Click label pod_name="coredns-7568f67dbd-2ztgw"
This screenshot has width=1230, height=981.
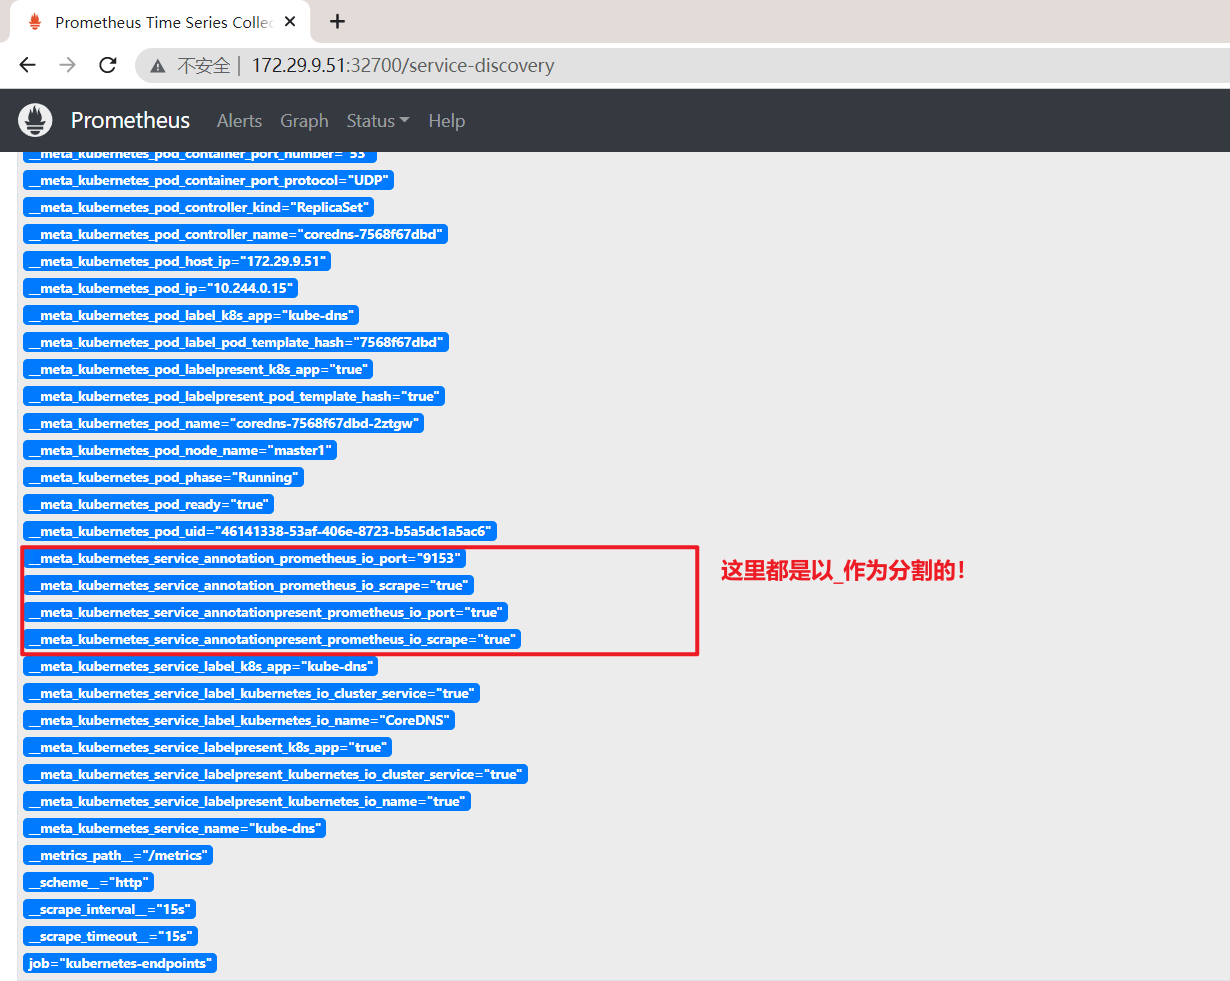pyautogui.click(x=224, y=423)
